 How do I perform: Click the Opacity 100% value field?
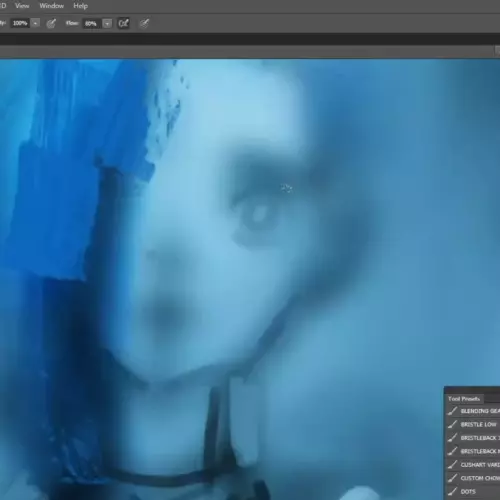pyautogui.click(x=20, y=23)
